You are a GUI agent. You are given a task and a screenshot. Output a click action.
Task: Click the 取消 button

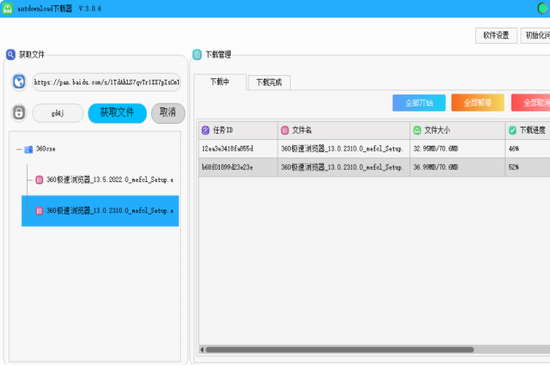tap(168, 113)
